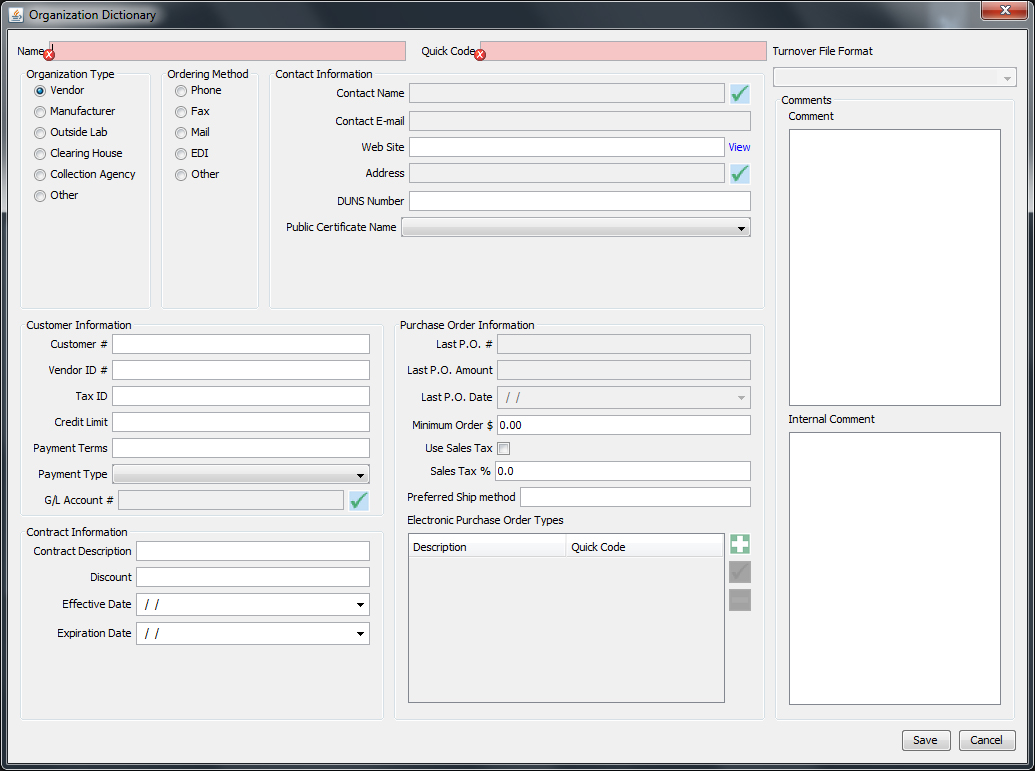Click the View link next to Web Site
This screenshot has width=1035, height=771.
[x=739, y=147]
